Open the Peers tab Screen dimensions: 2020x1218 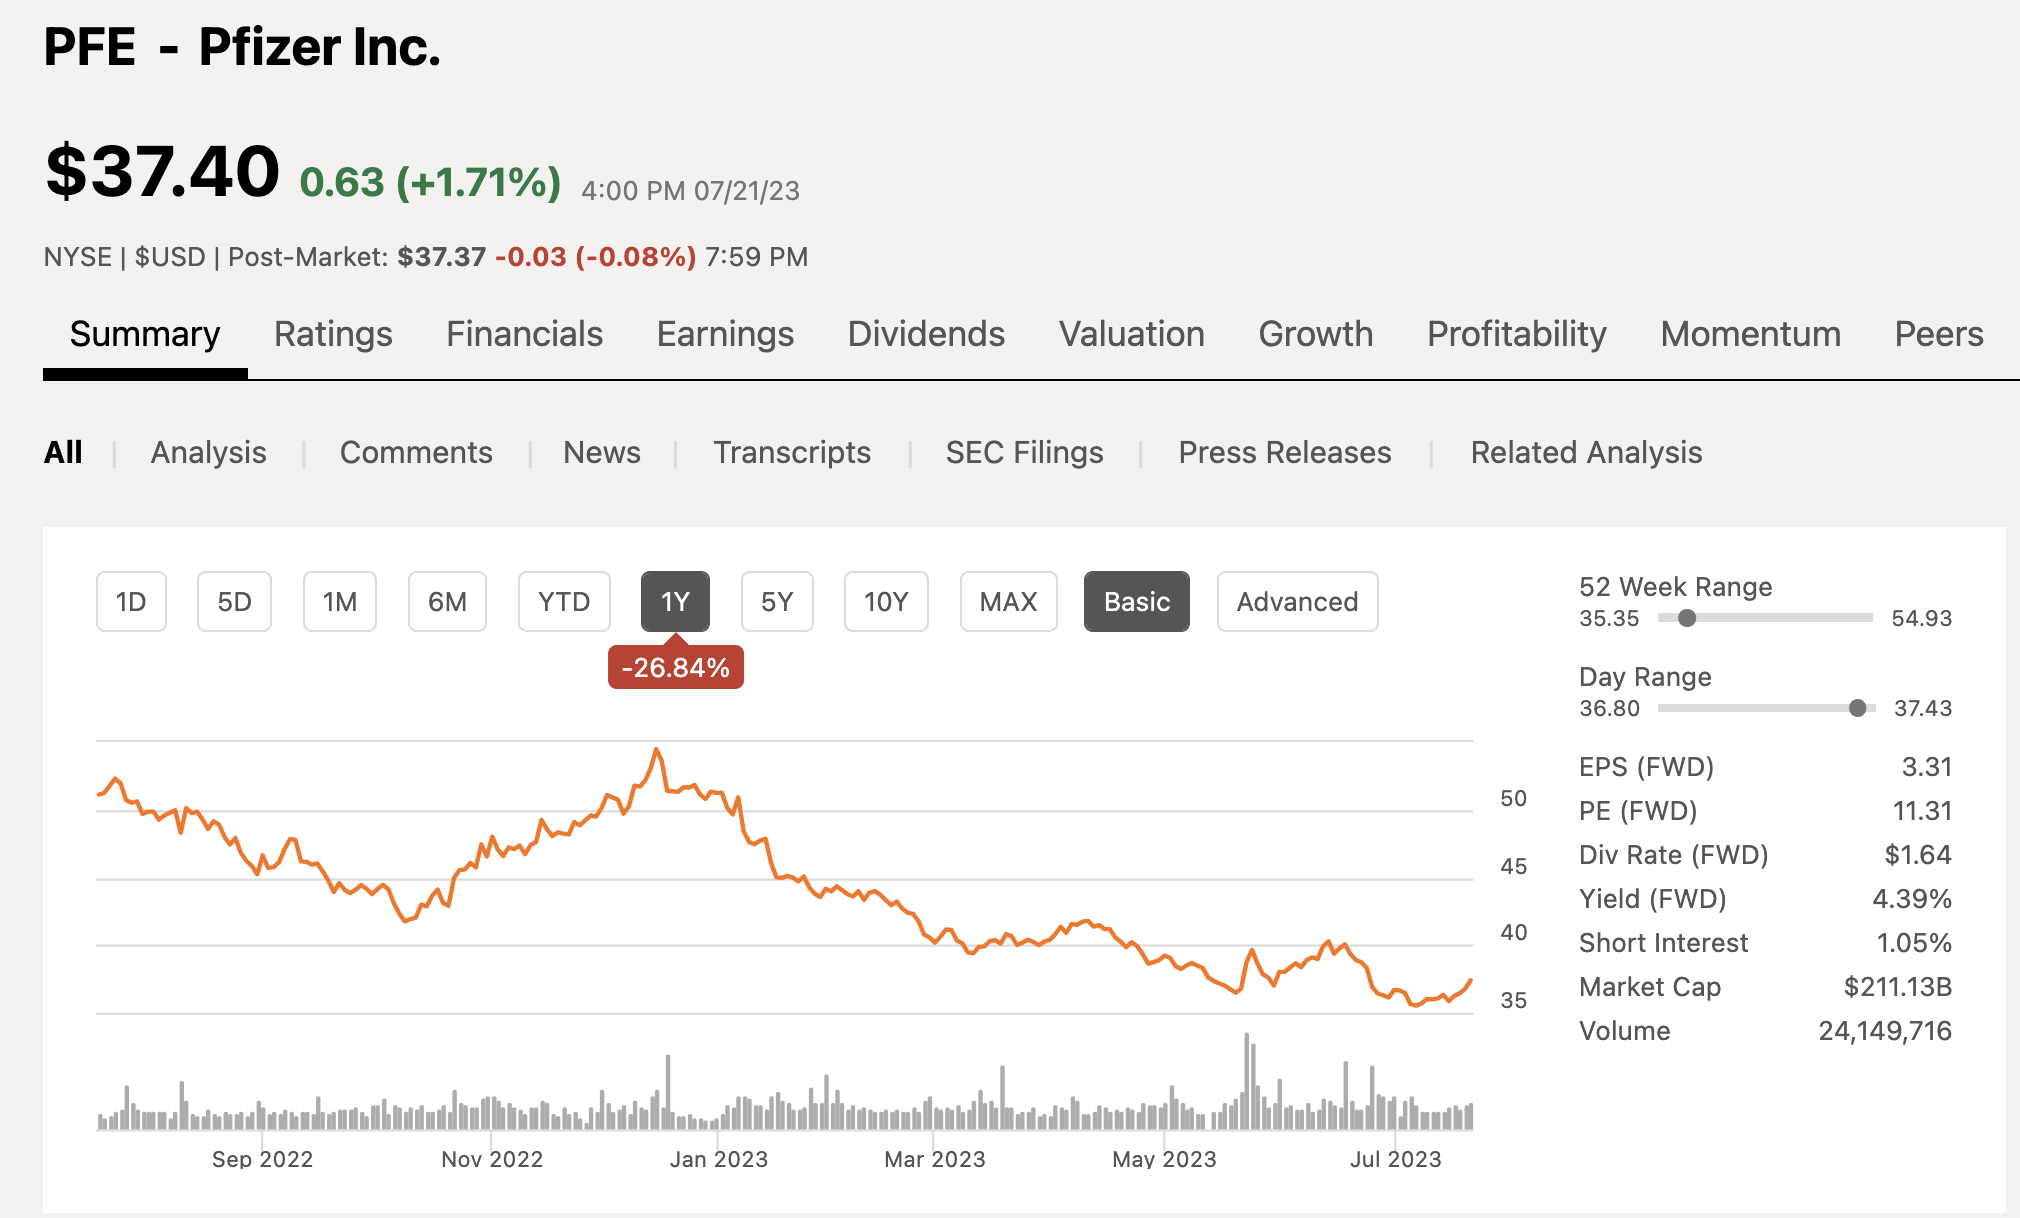(x=1938, y=334)
